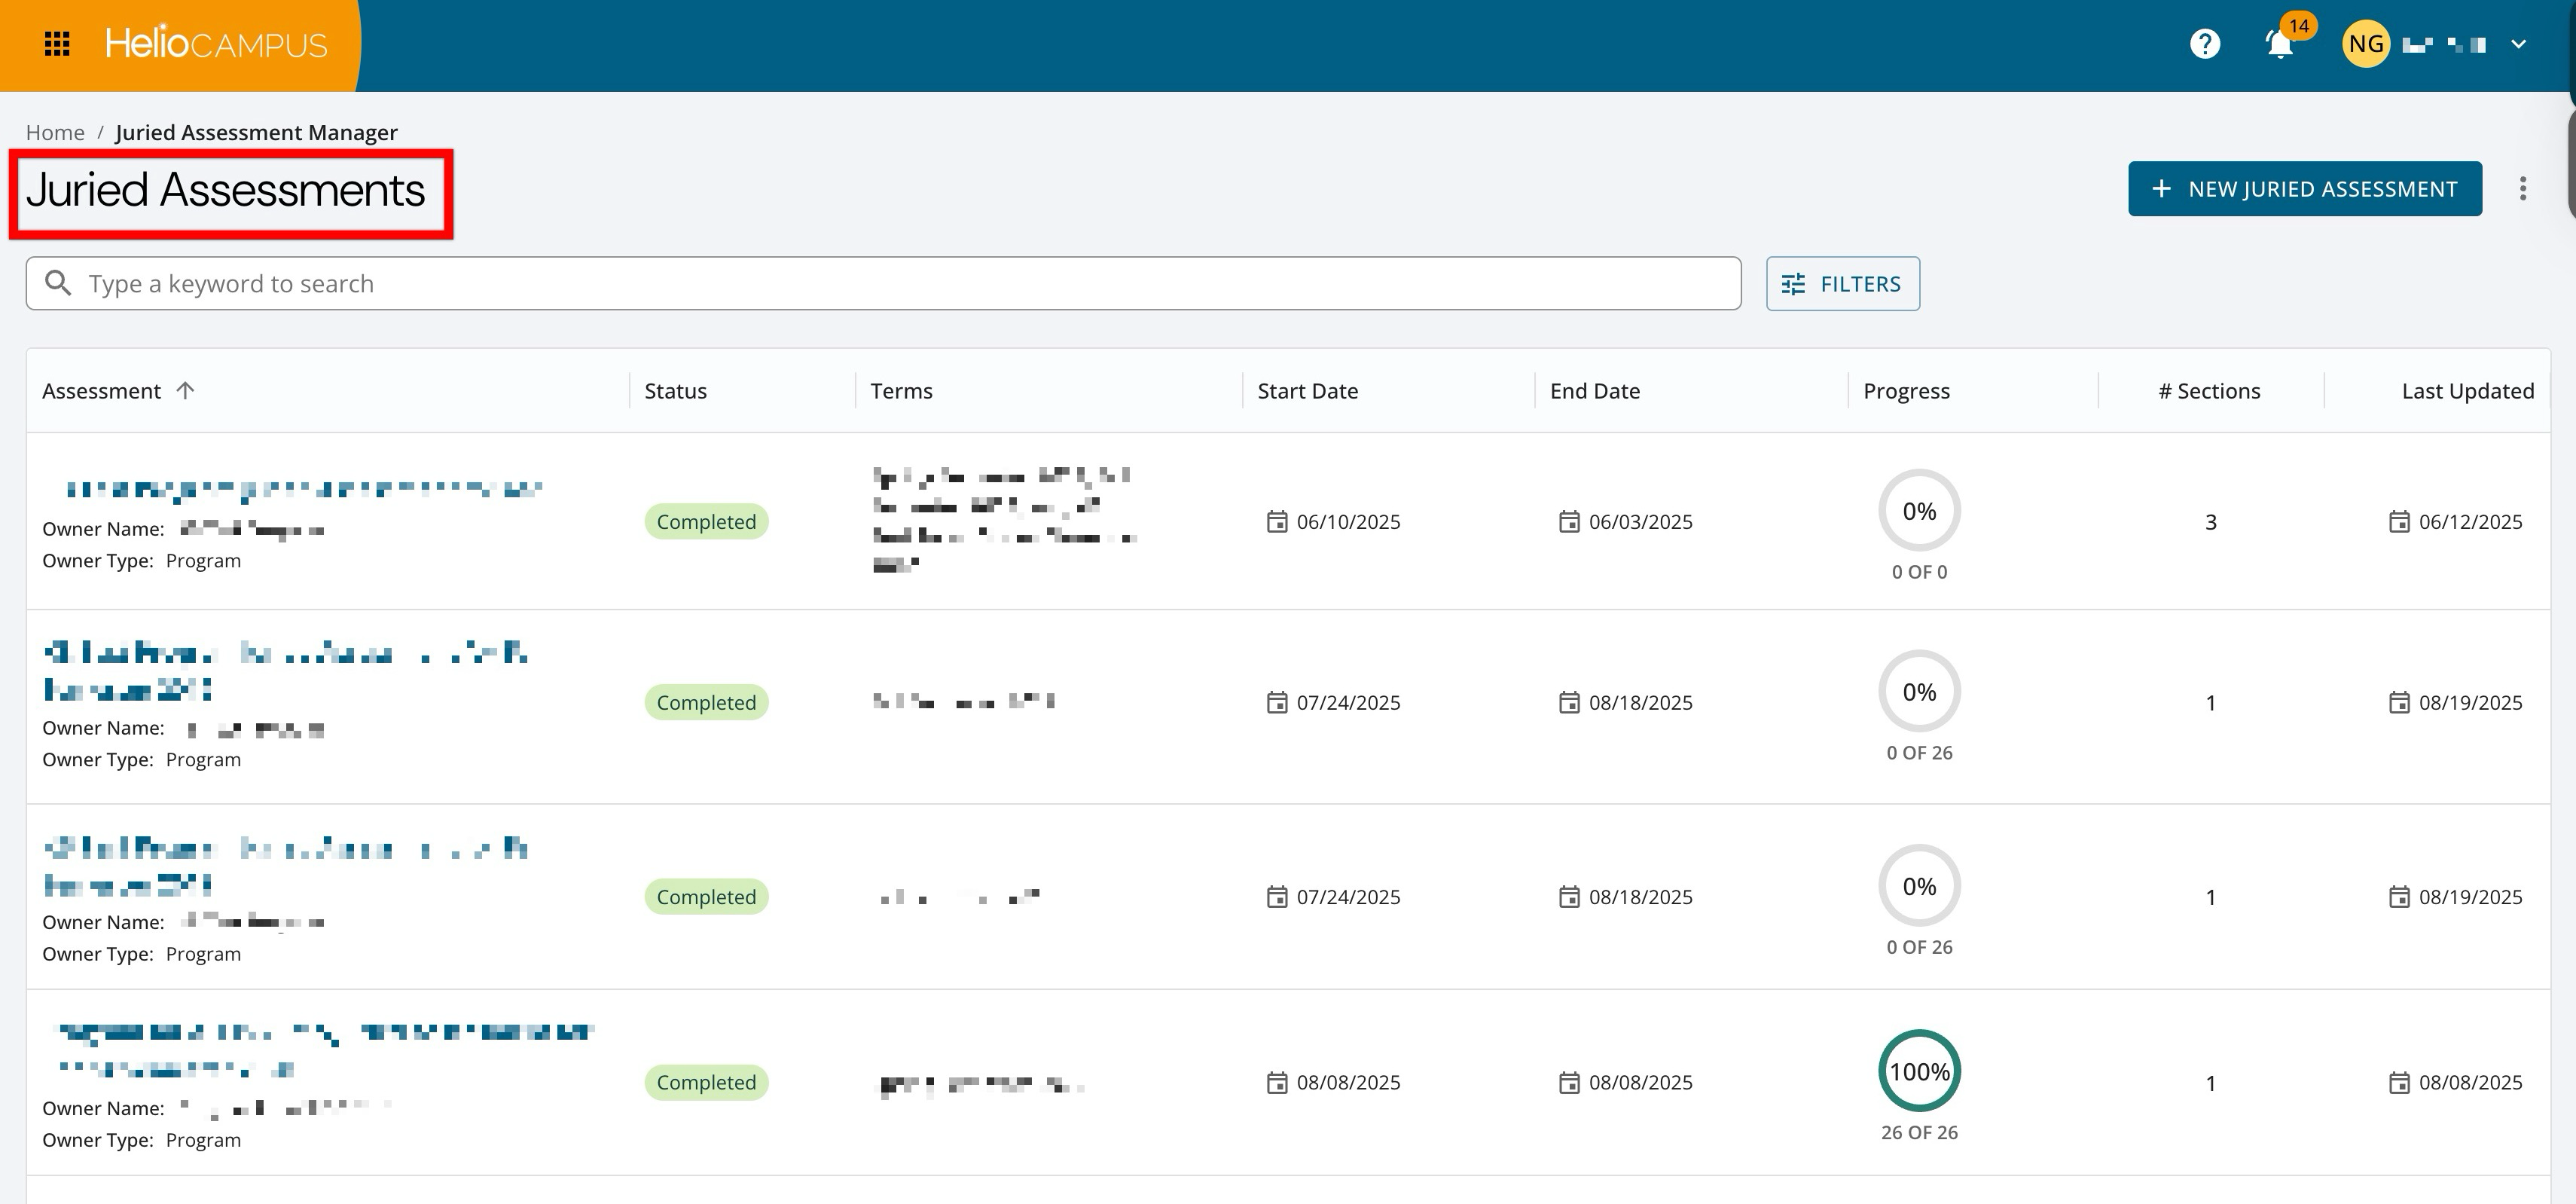
Task: Focus the keyword search field
Action: [x=883, y=283]
